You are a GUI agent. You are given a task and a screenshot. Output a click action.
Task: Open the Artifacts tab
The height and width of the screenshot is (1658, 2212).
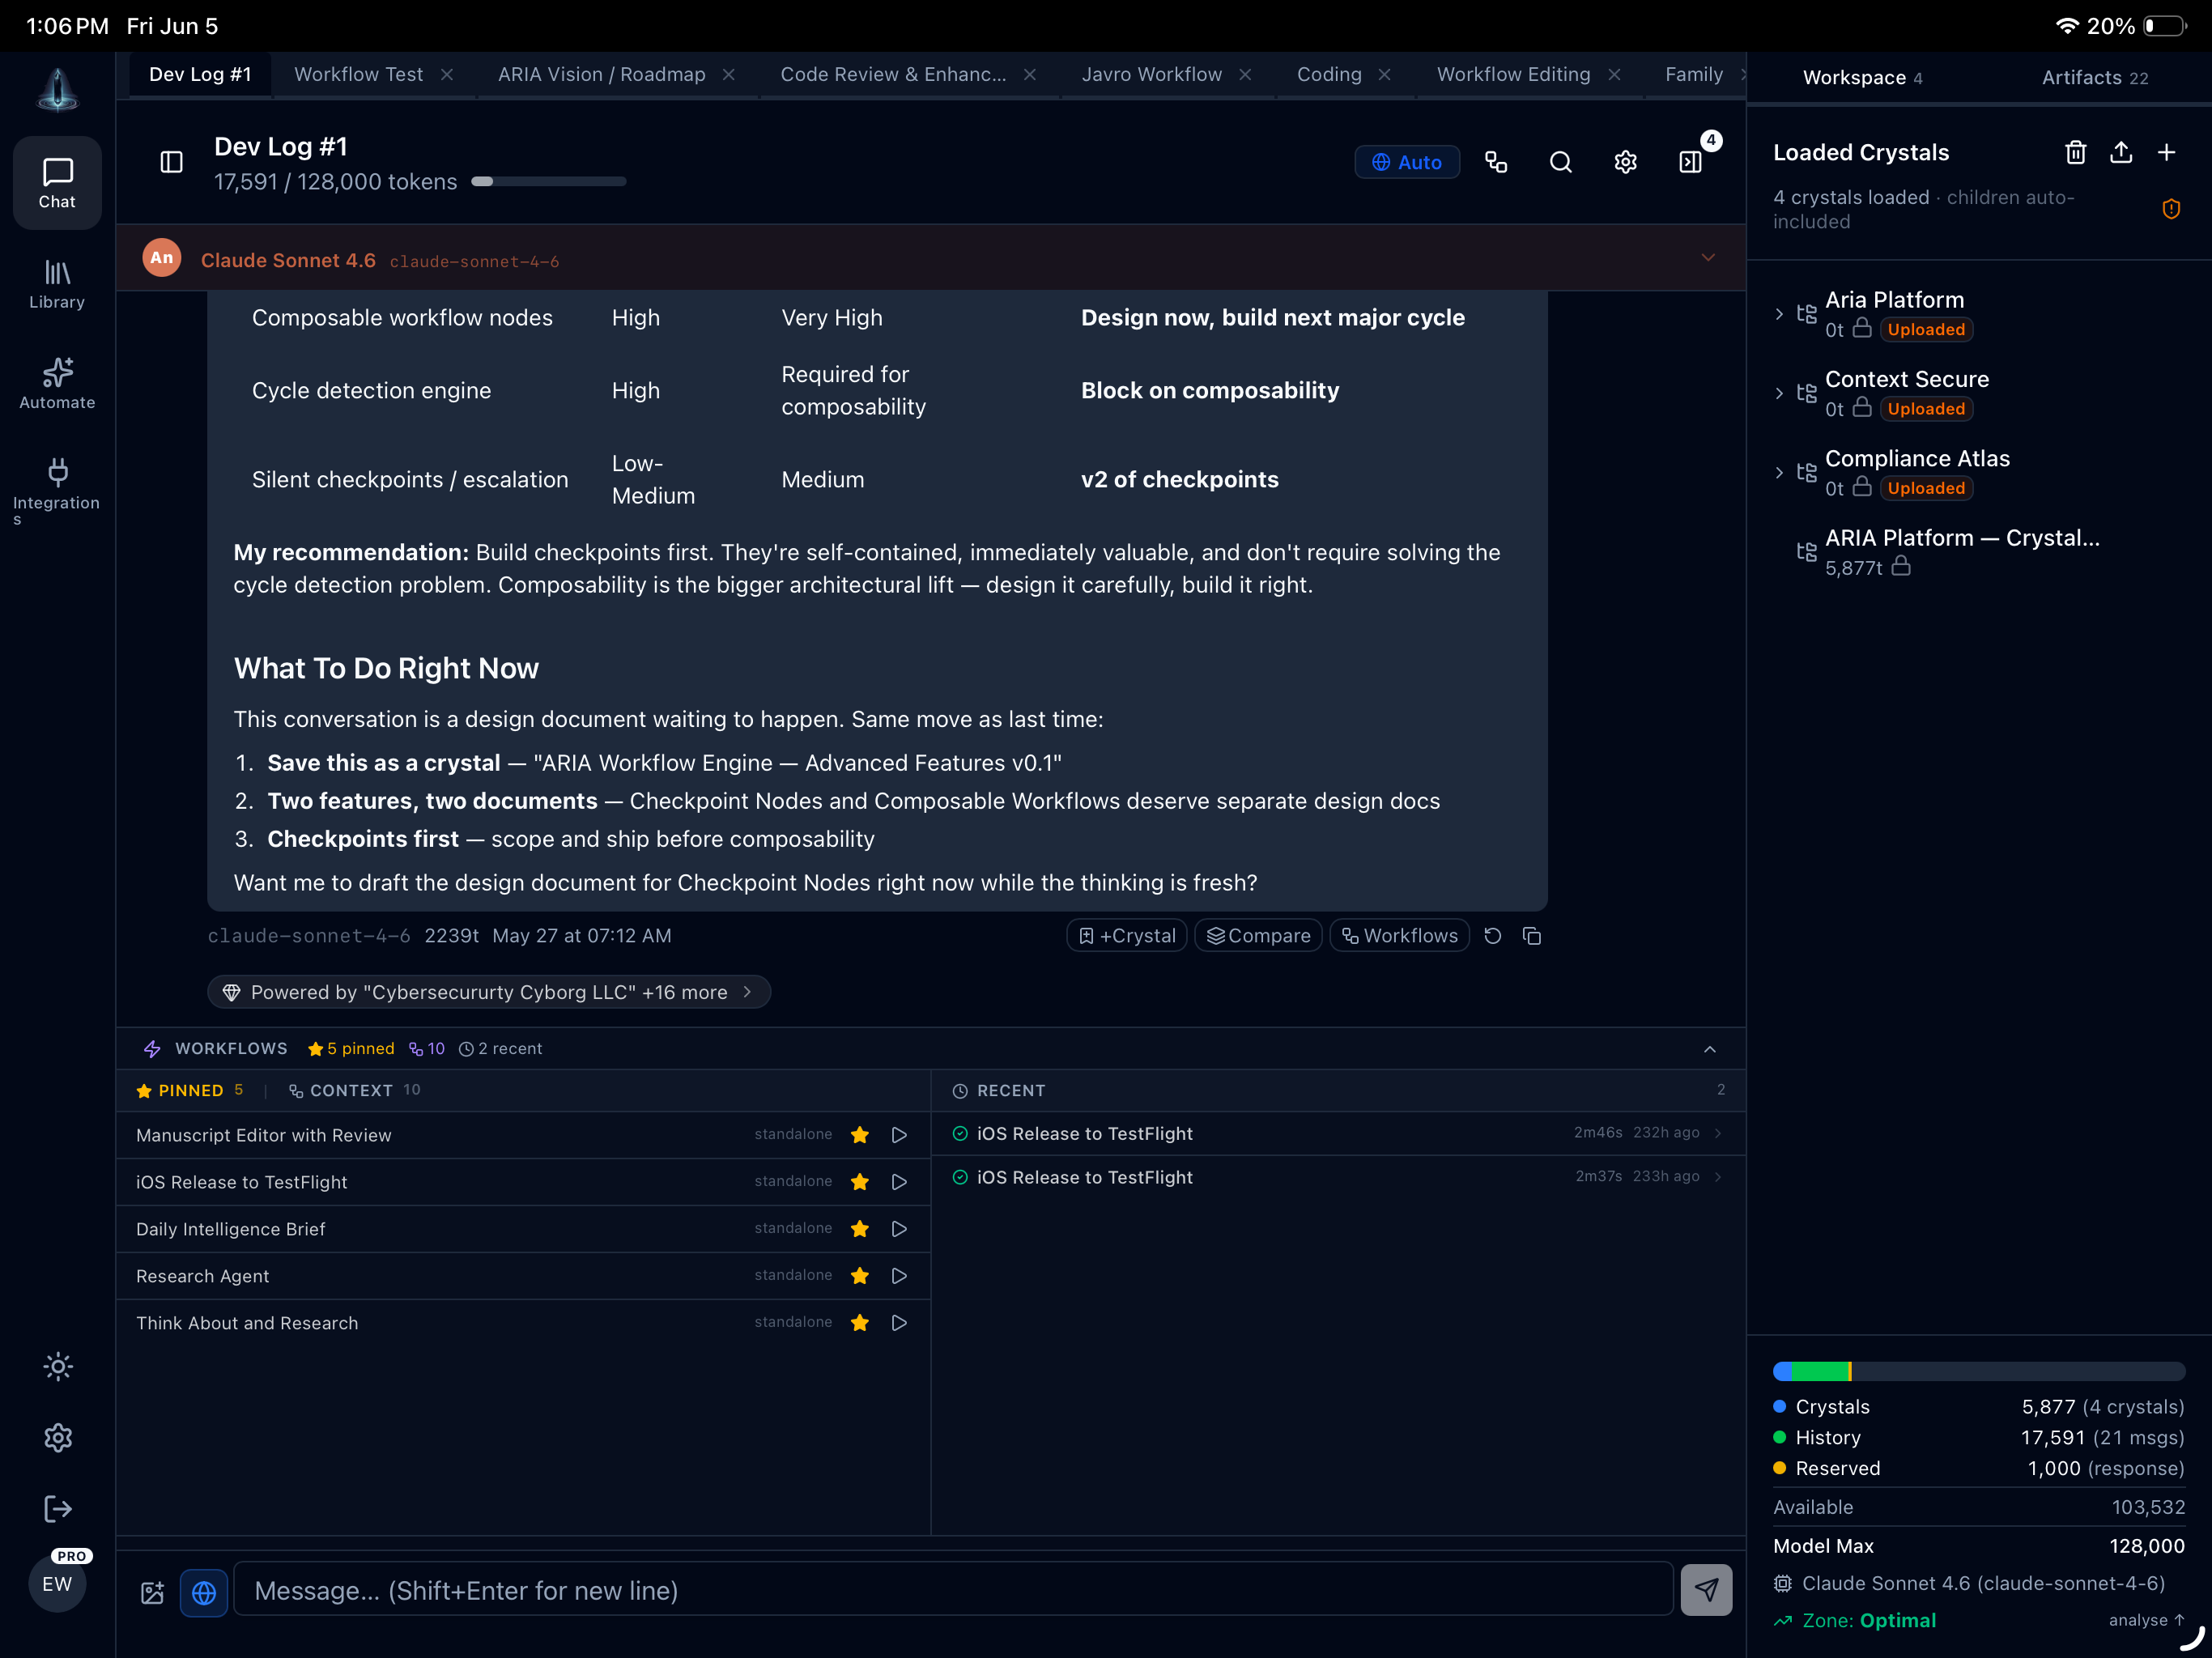[x=2094, y=77]
